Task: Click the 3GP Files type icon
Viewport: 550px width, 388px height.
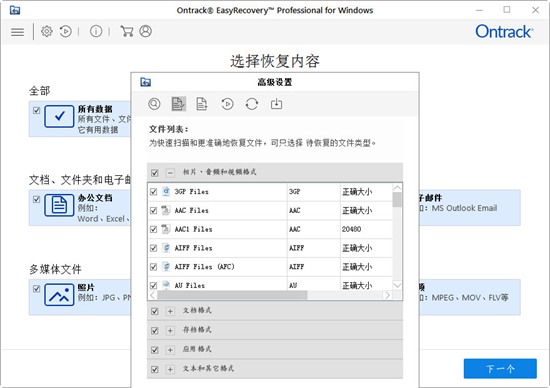Action: 166,192
